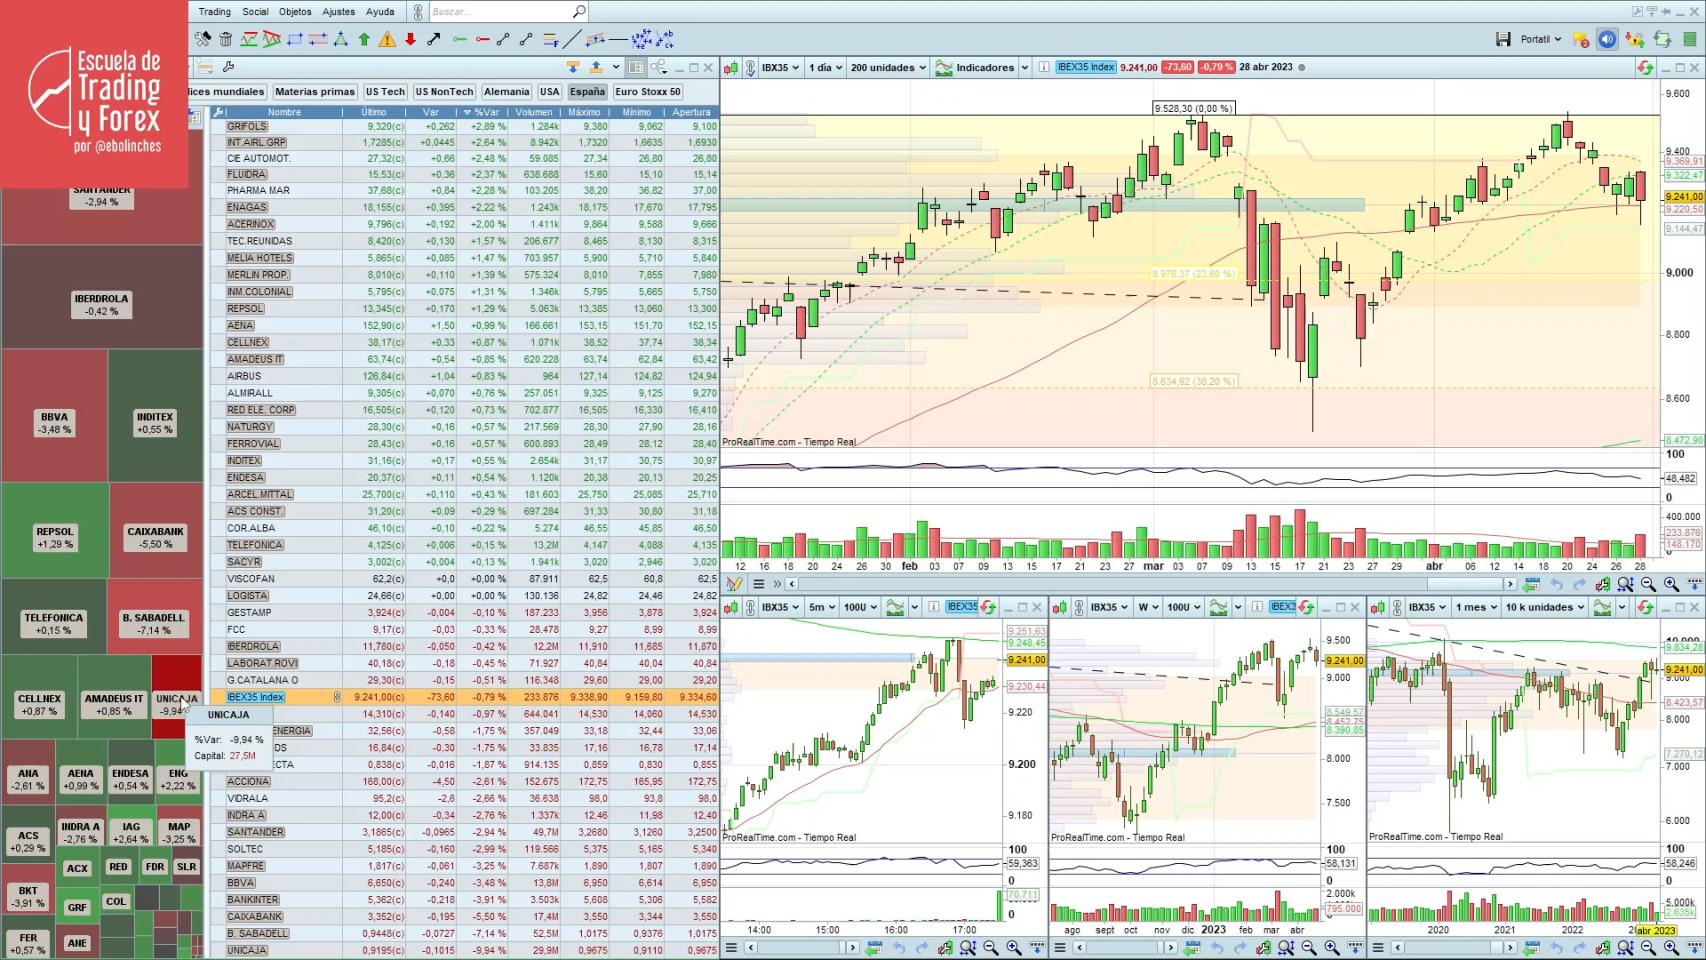This screenshot has width=1706, height=960.
Task: Select the triangle drawing tool
Action: coord(341,39)
